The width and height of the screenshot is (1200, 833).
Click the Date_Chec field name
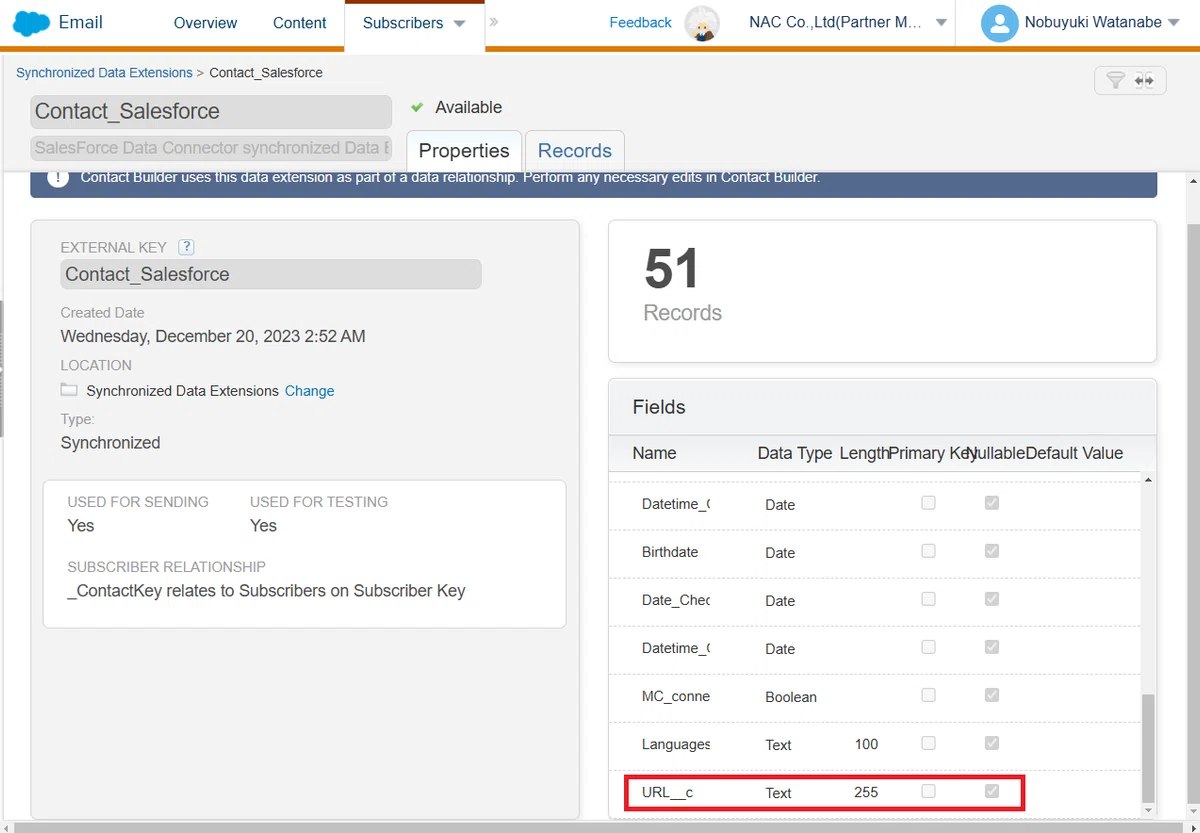click(x=676, y=600)
